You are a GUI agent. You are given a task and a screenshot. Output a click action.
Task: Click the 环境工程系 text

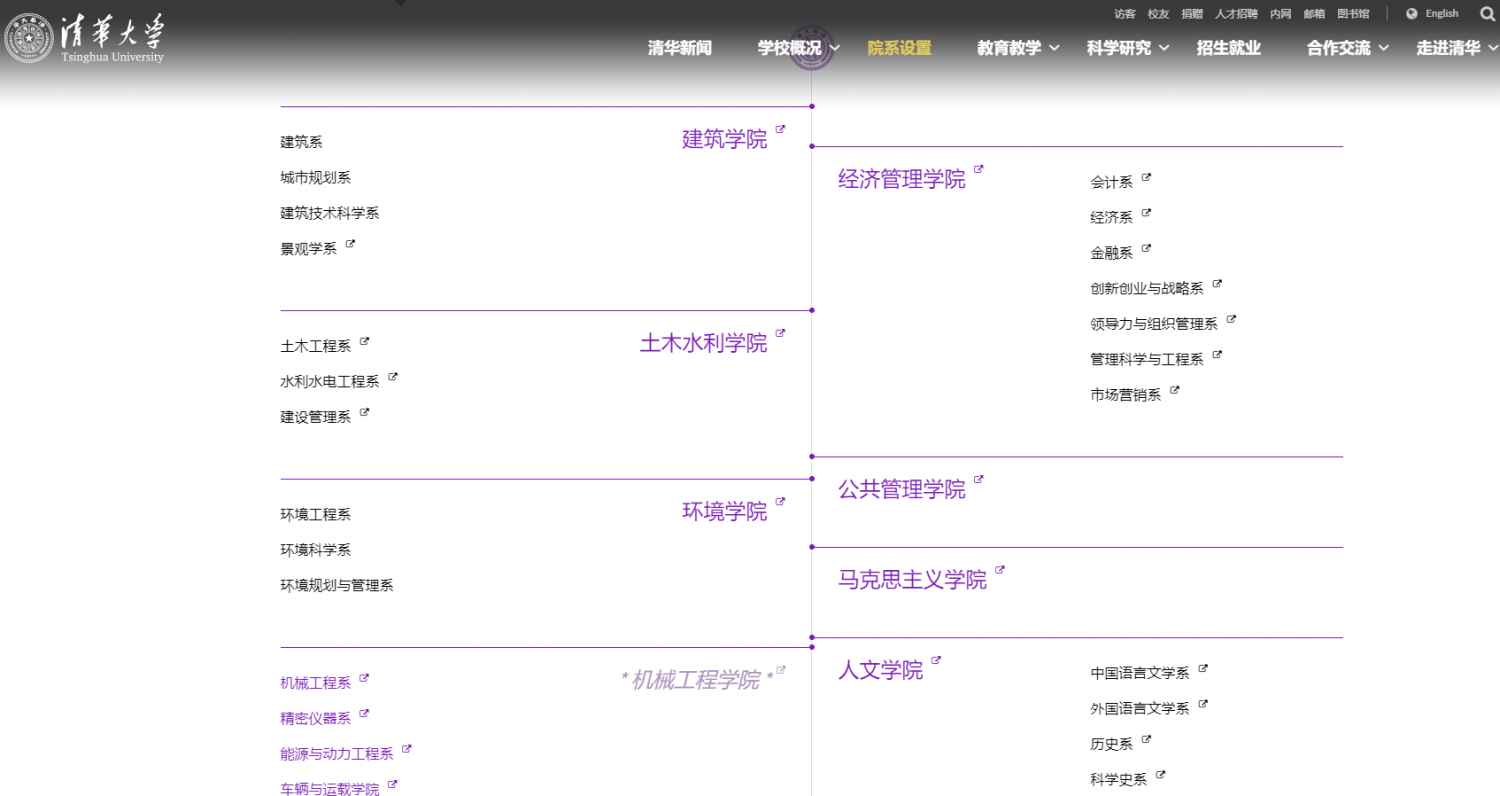[316, 515]
